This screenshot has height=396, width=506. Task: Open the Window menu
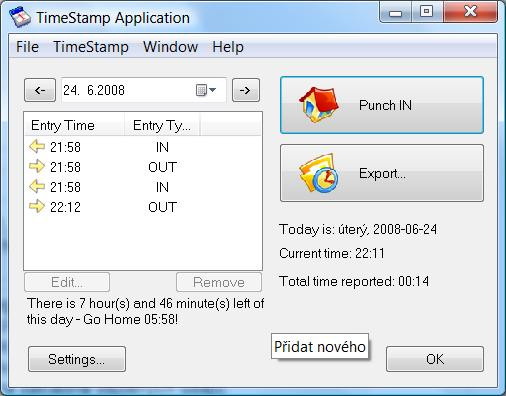(171, 47)
